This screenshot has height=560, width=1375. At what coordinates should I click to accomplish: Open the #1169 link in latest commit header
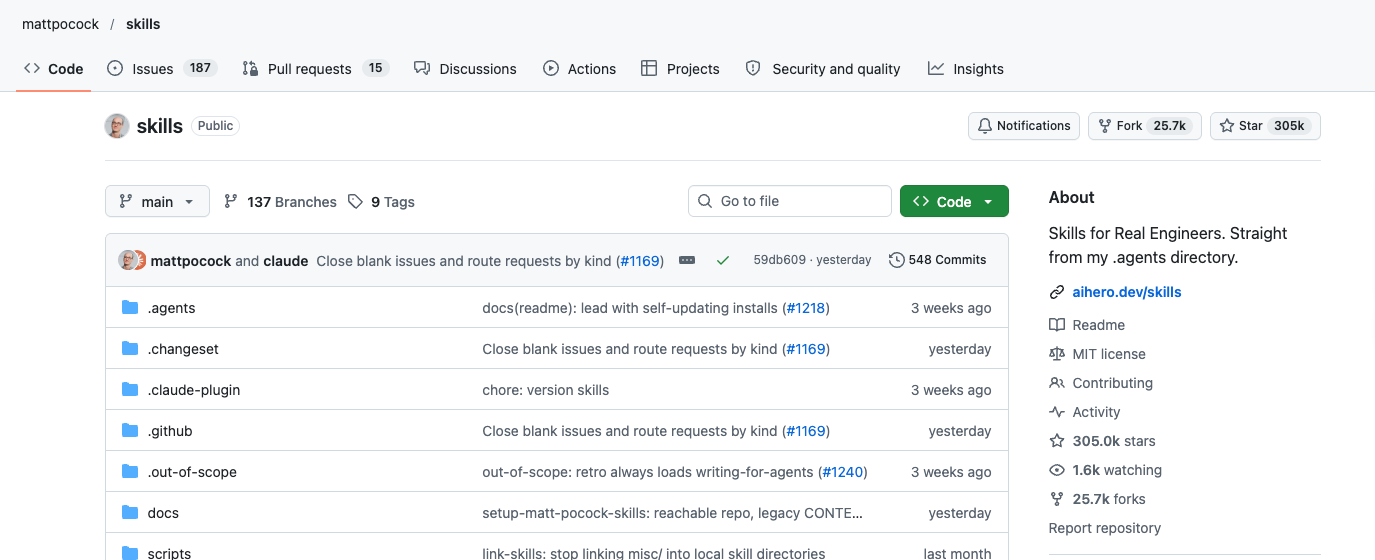641,261
